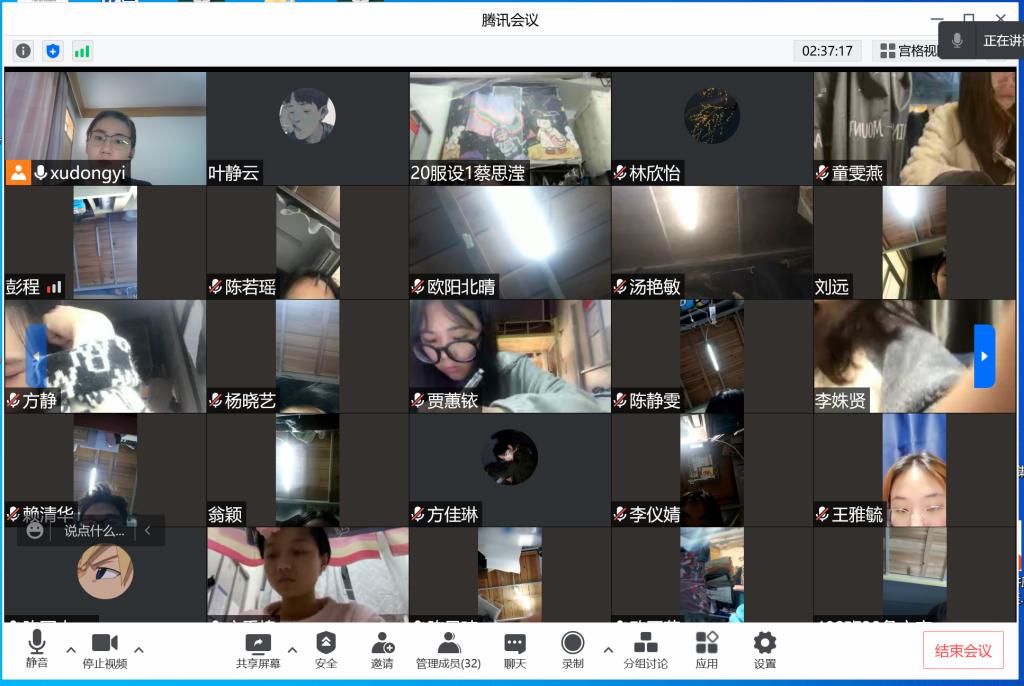
Task: Toggle the microphone mute (静音)
Action: [x=37, y=650]
